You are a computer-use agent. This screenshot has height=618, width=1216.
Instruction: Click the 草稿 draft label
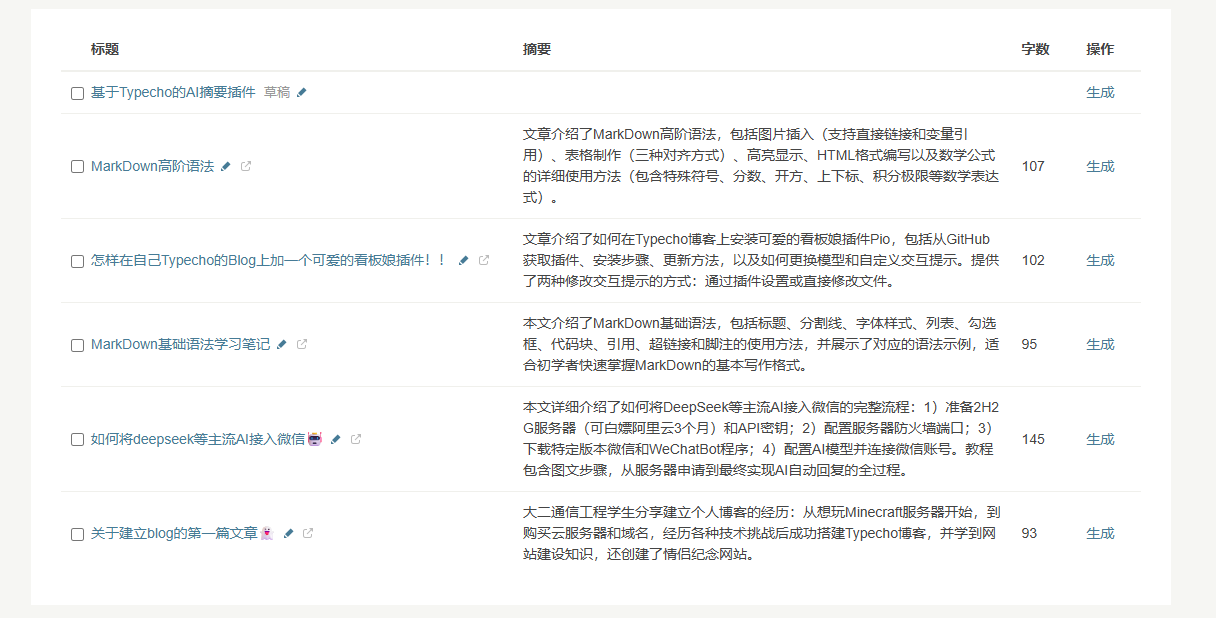pyautogui.click(x=277, y=92)
